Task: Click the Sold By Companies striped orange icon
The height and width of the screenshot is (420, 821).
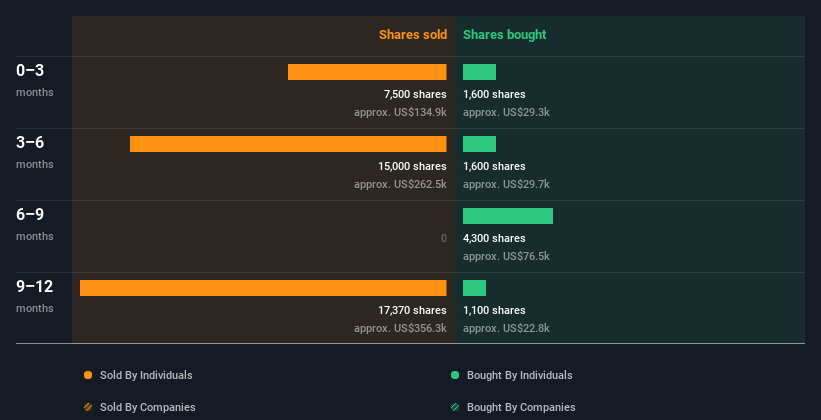Action: click(x=88, y=407)
